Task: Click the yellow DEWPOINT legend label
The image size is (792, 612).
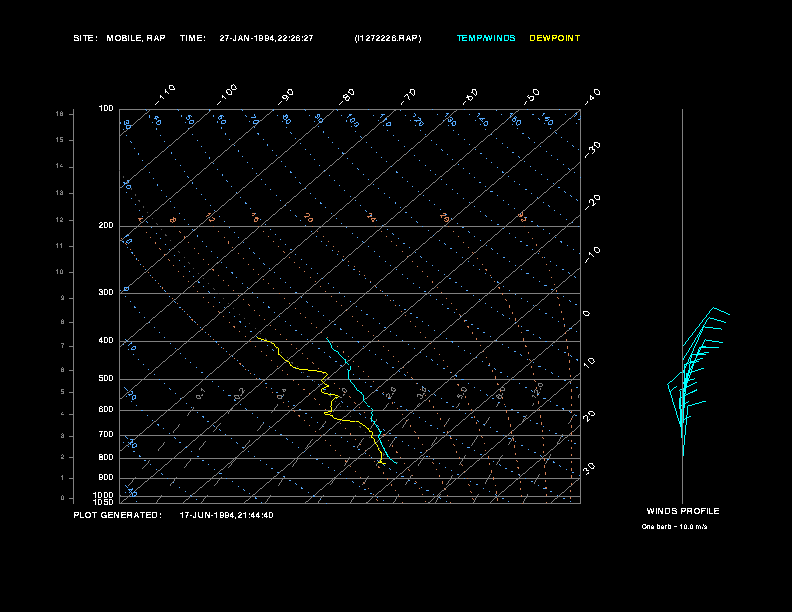Action: tap(555, 38)
